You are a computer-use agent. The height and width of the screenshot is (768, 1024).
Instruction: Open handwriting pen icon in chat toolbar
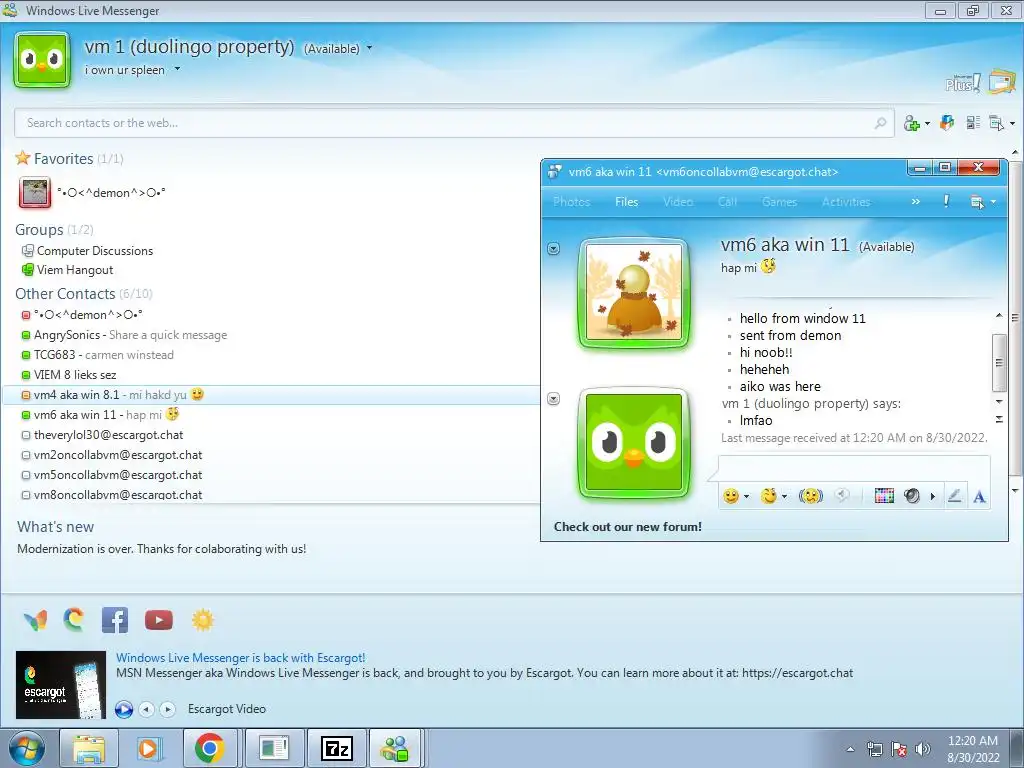[954, 496]
